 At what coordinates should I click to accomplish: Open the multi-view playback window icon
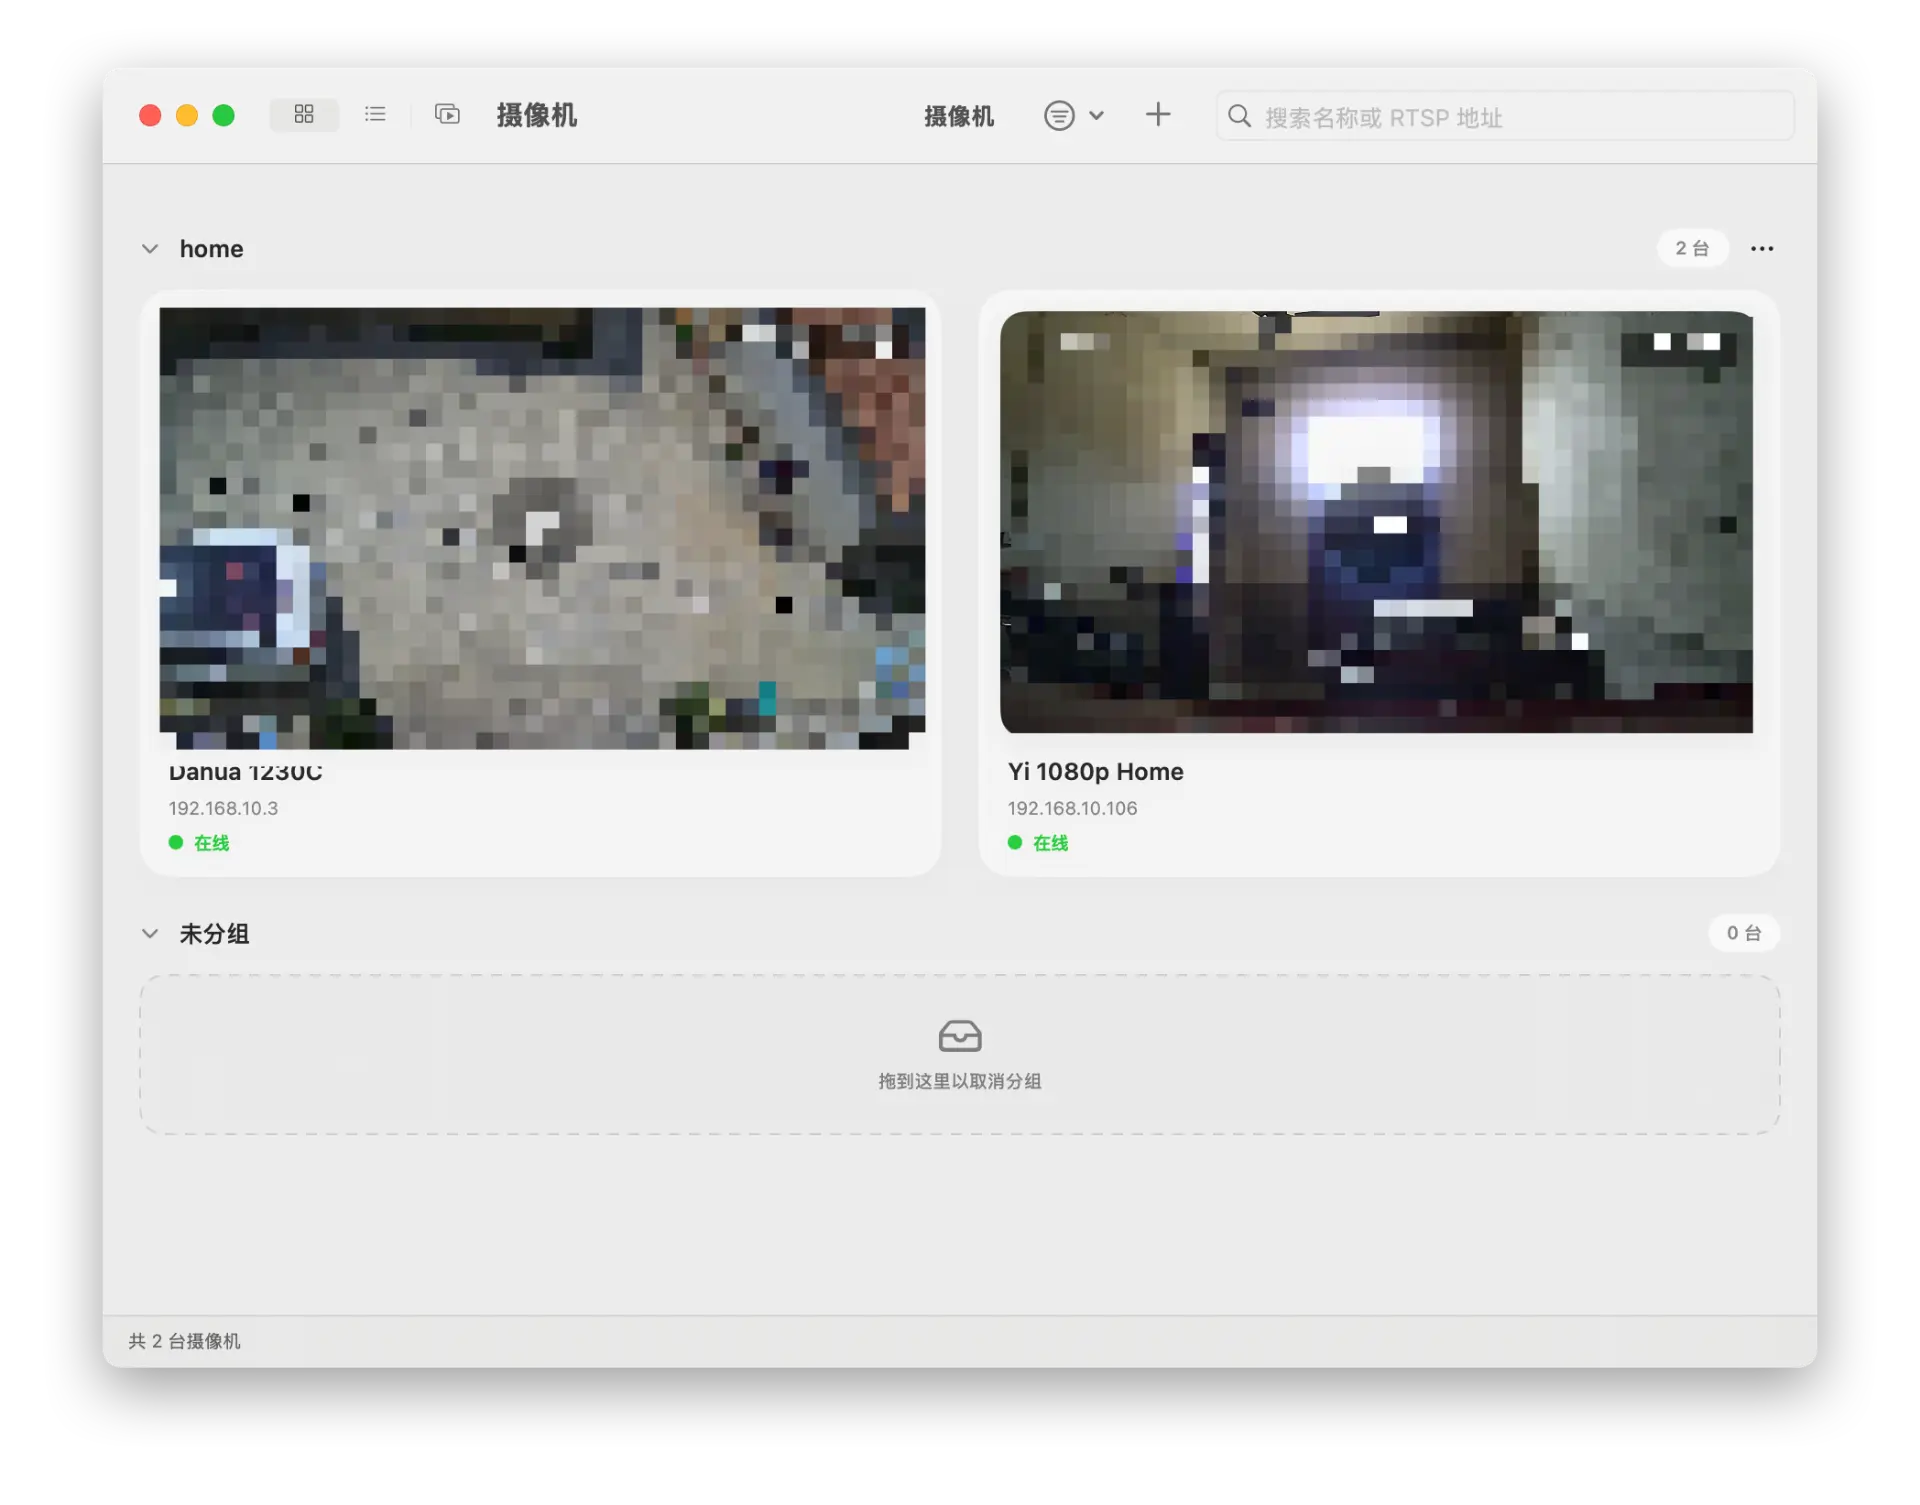(447, 115)
